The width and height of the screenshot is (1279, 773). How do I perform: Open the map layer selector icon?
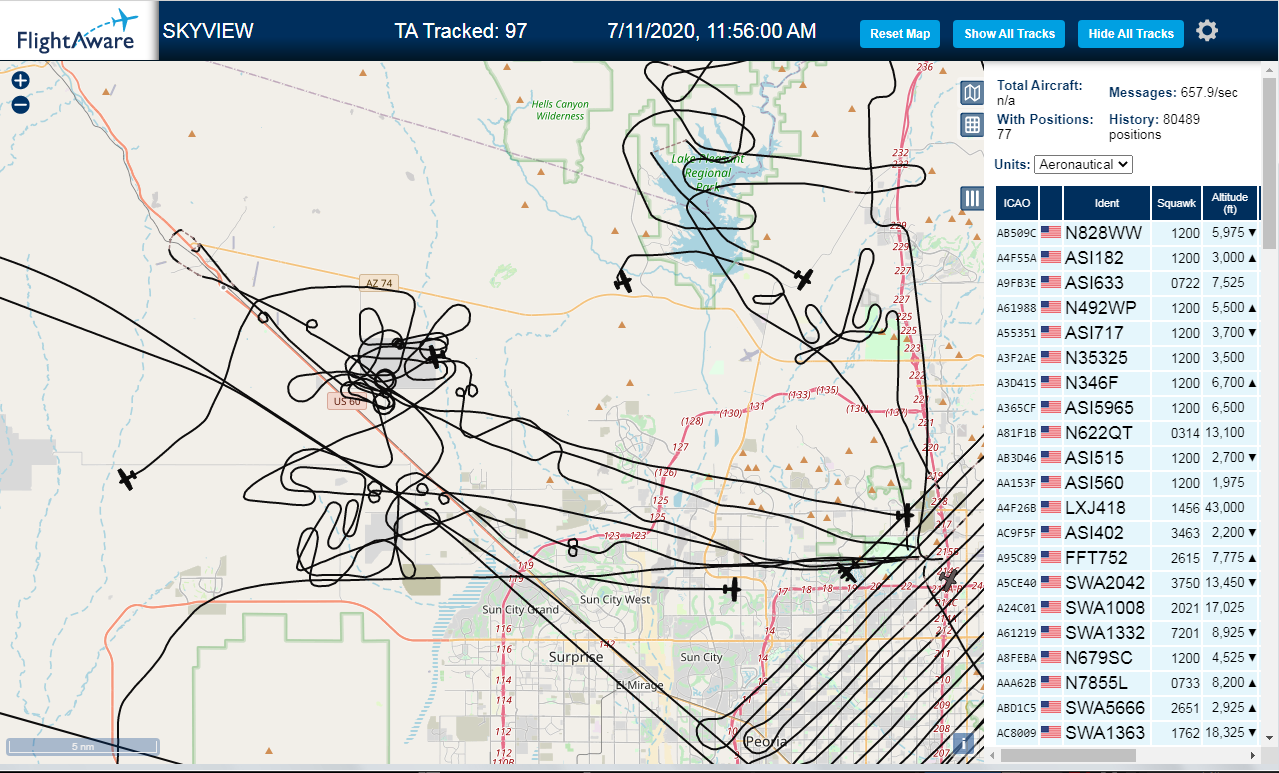coord(971,93)
